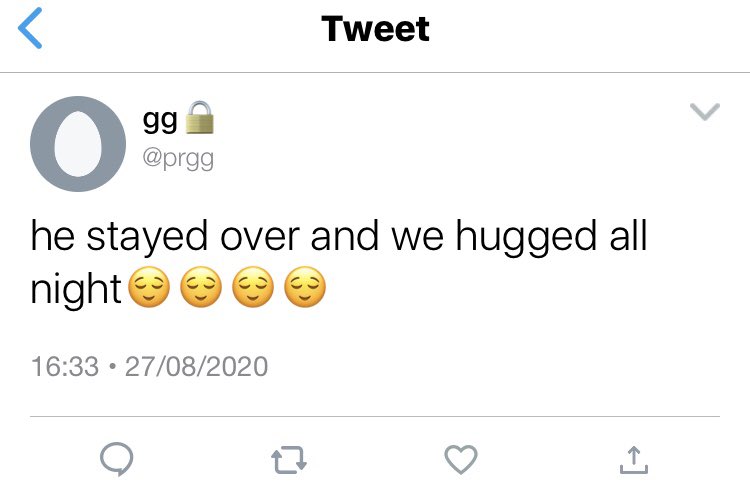Viewport: 750px width, 493px height.
Task: Open the profile via display name gg
Action: point(160,120)
